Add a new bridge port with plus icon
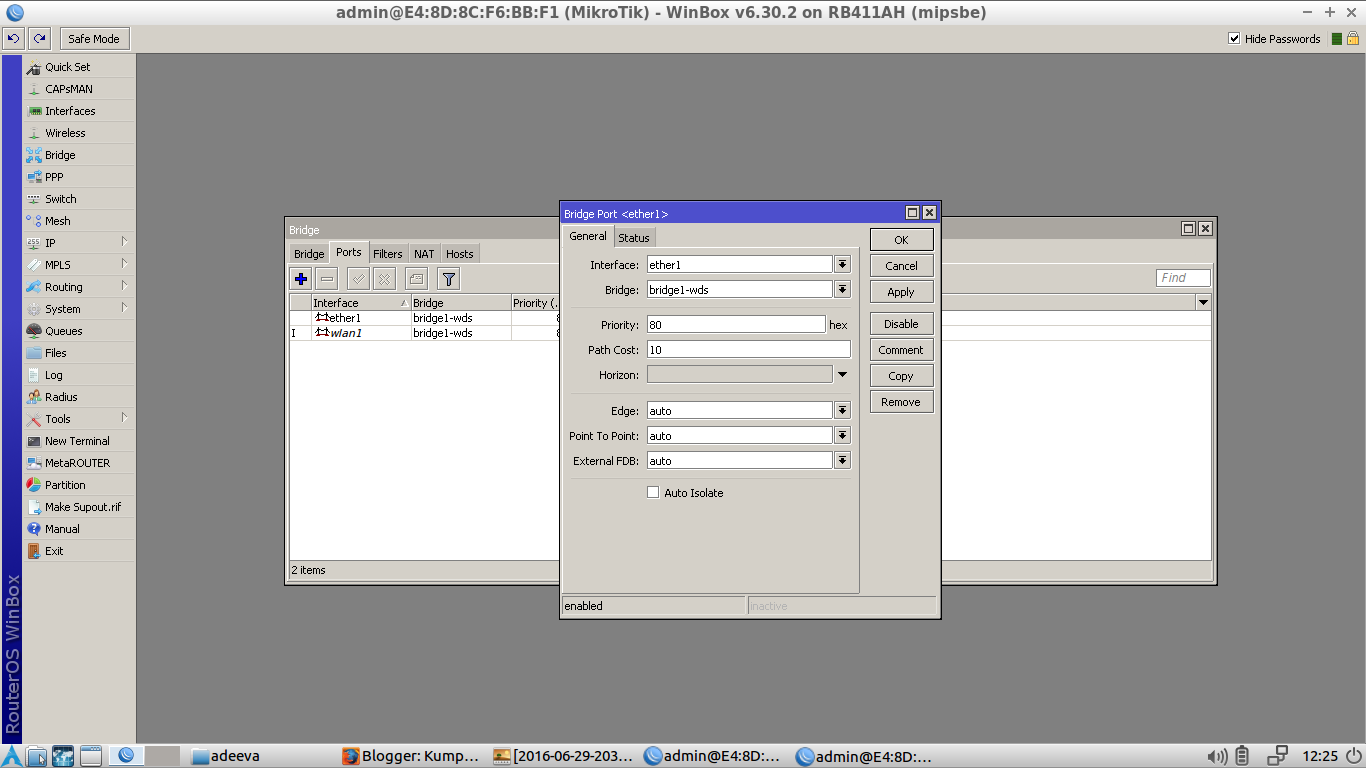 299,278
